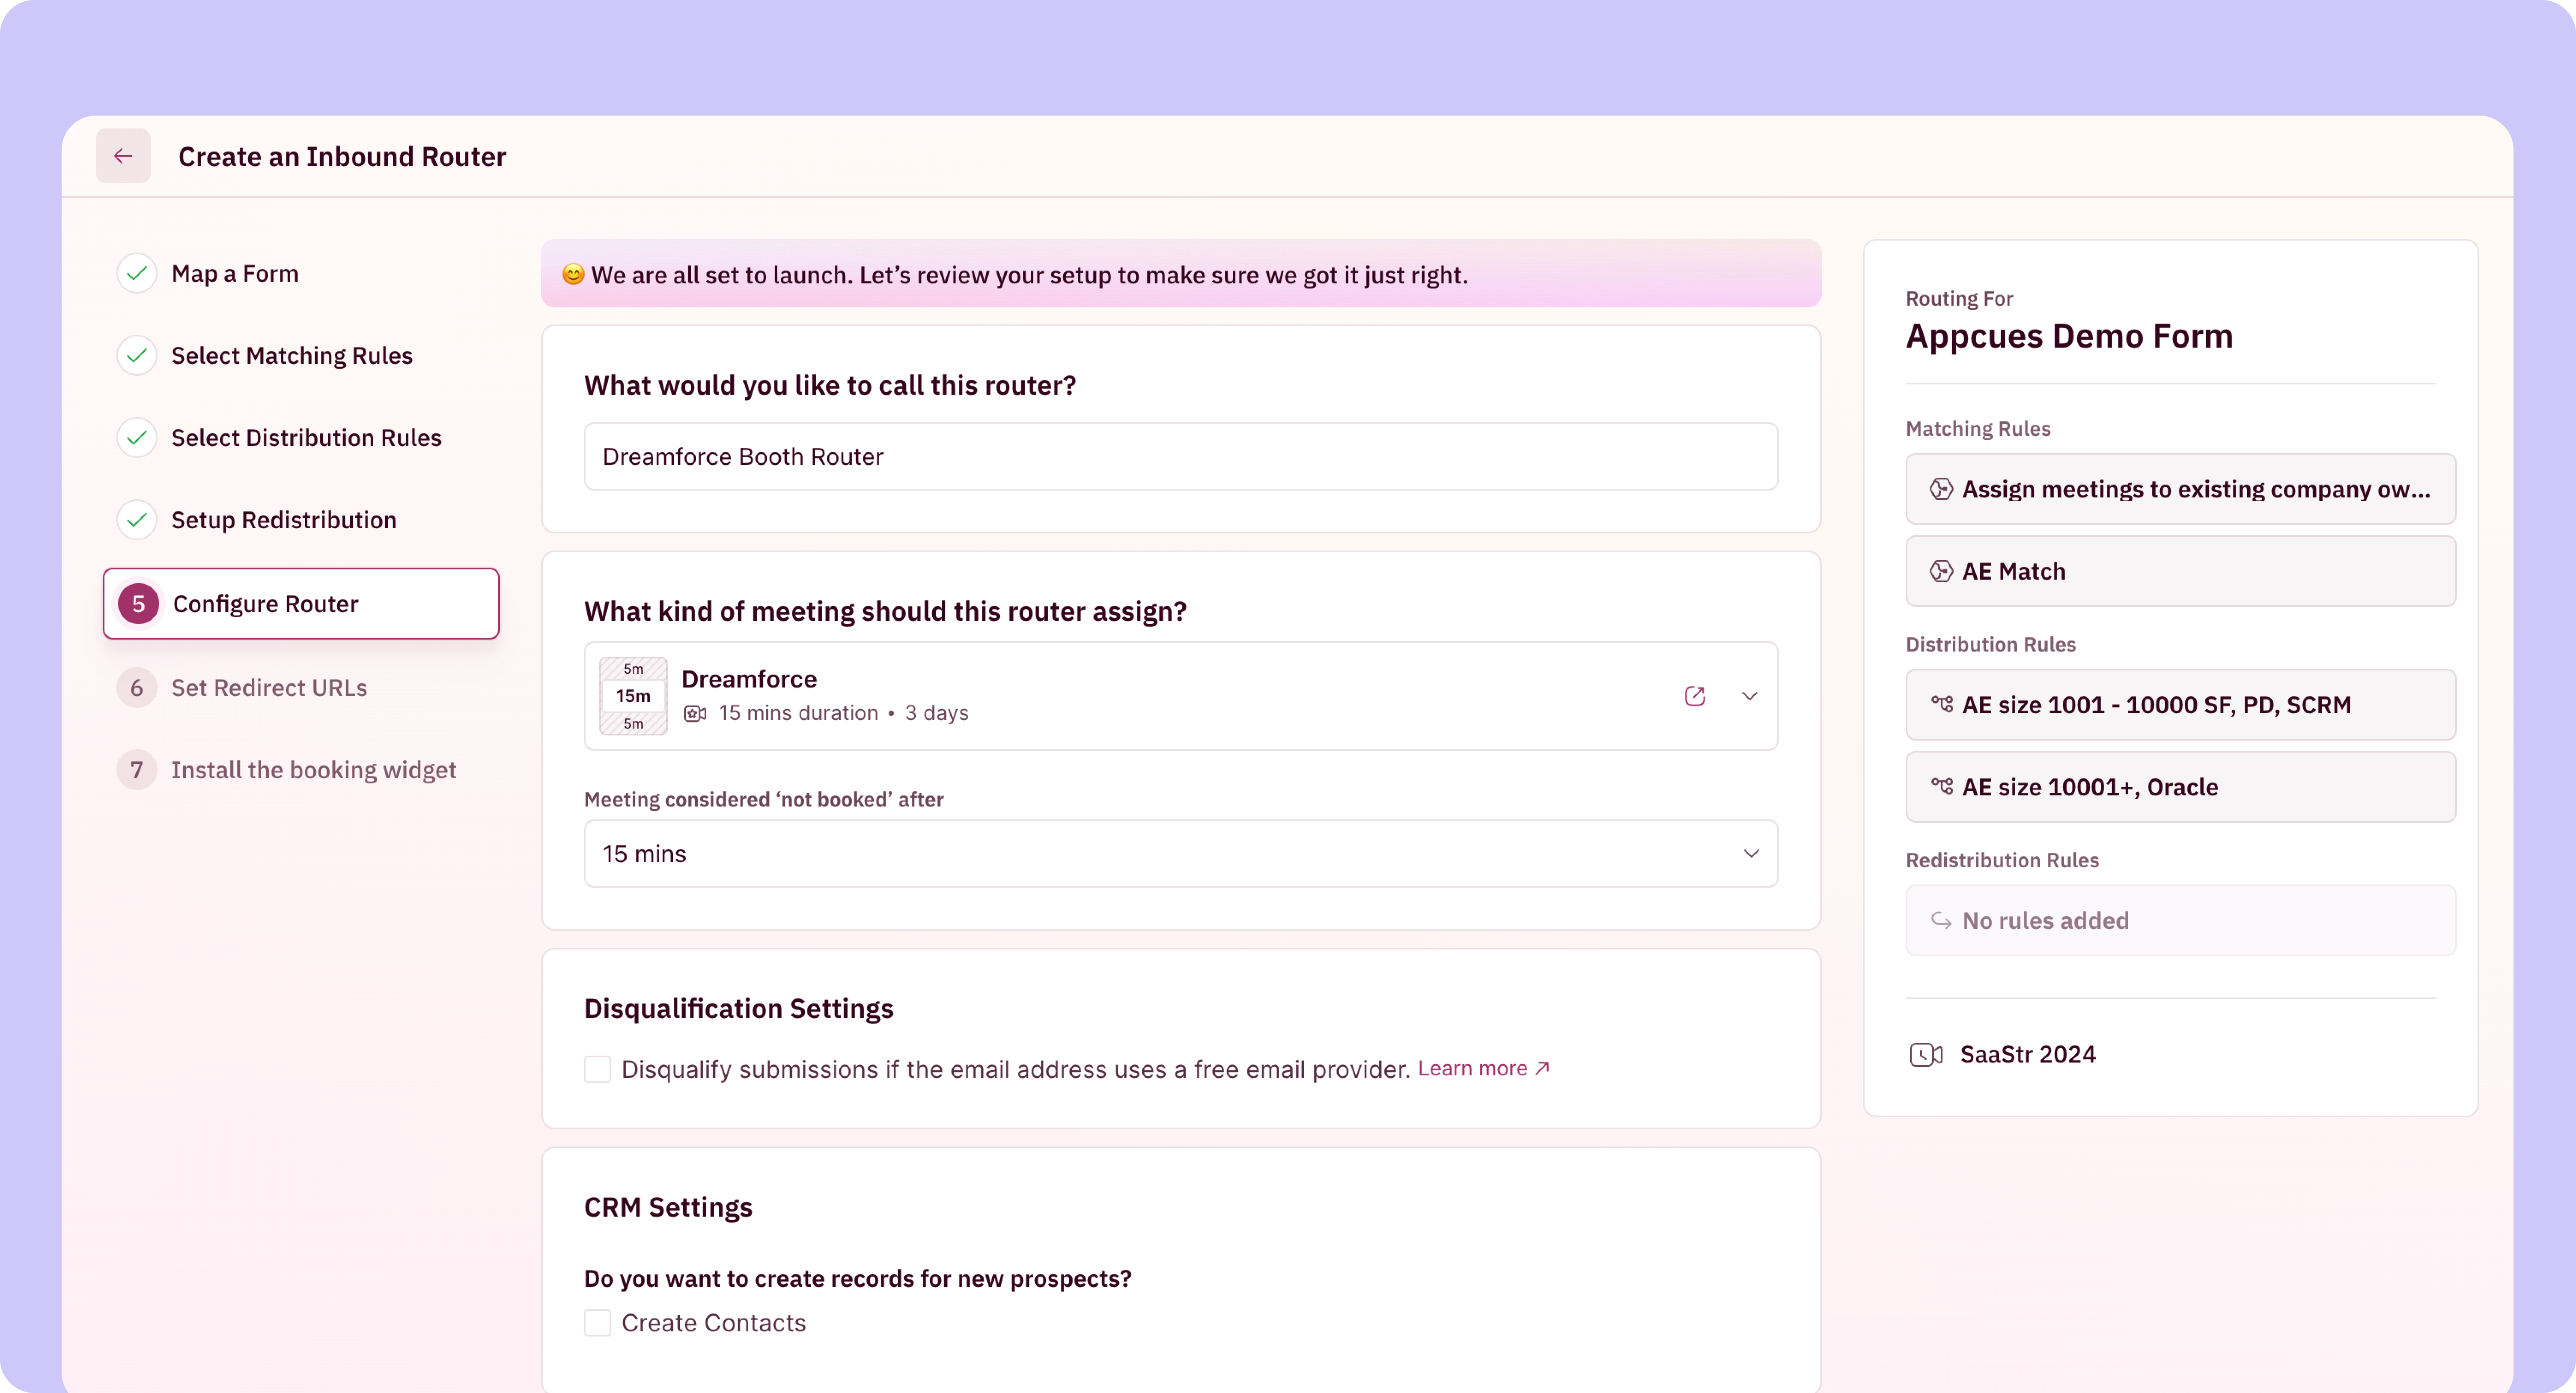Check the Create Contacts checkbox
The width and height of the screenshot is (2576, 1393).
tap(597, 1323)
